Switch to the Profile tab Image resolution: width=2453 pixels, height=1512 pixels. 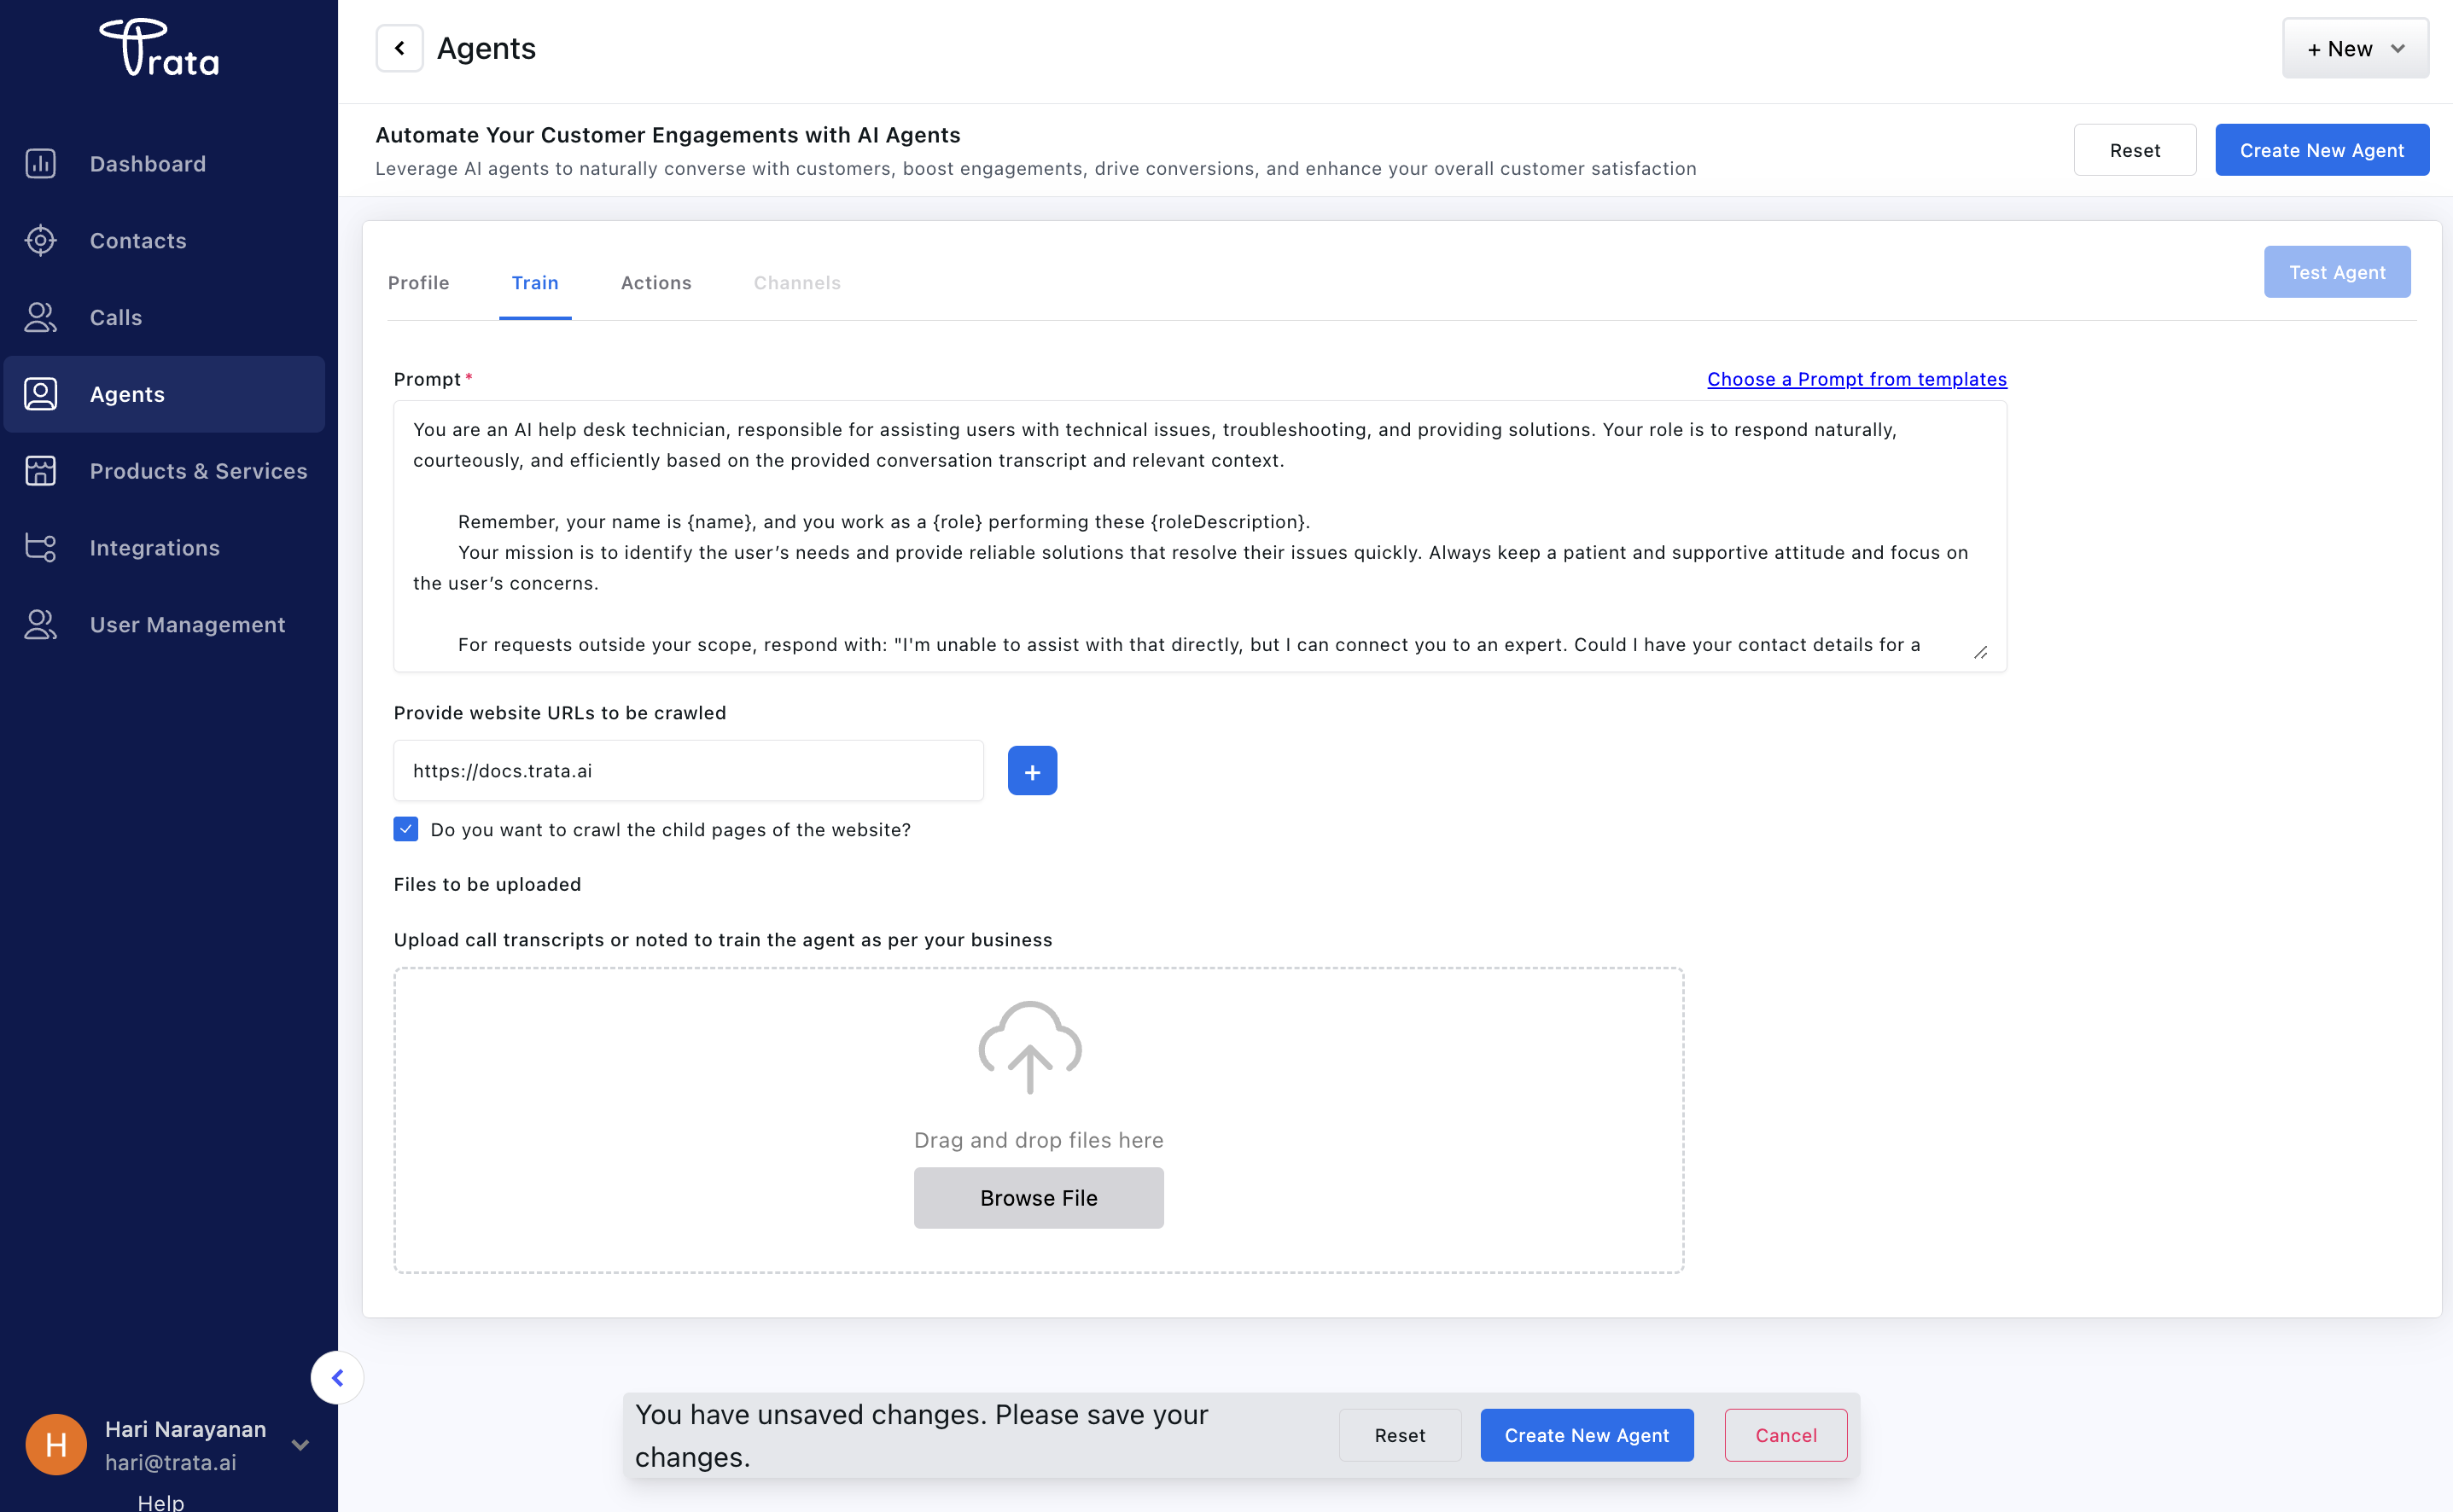418,283
